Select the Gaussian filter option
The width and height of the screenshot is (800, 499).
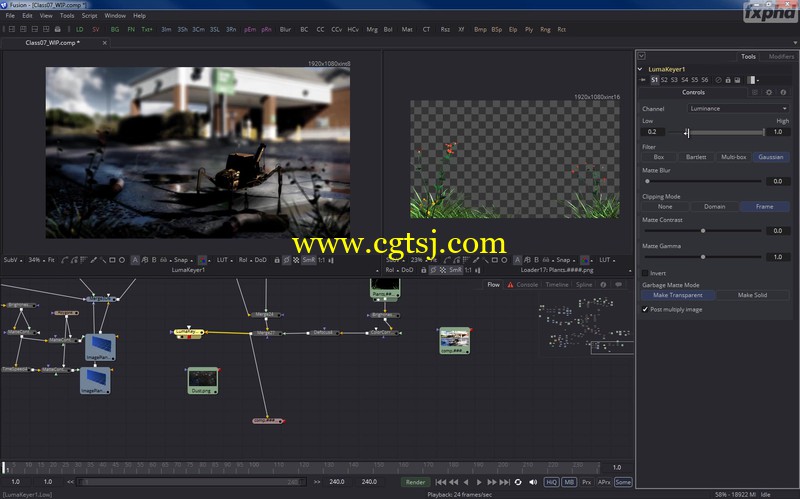[x=771, y=157]
